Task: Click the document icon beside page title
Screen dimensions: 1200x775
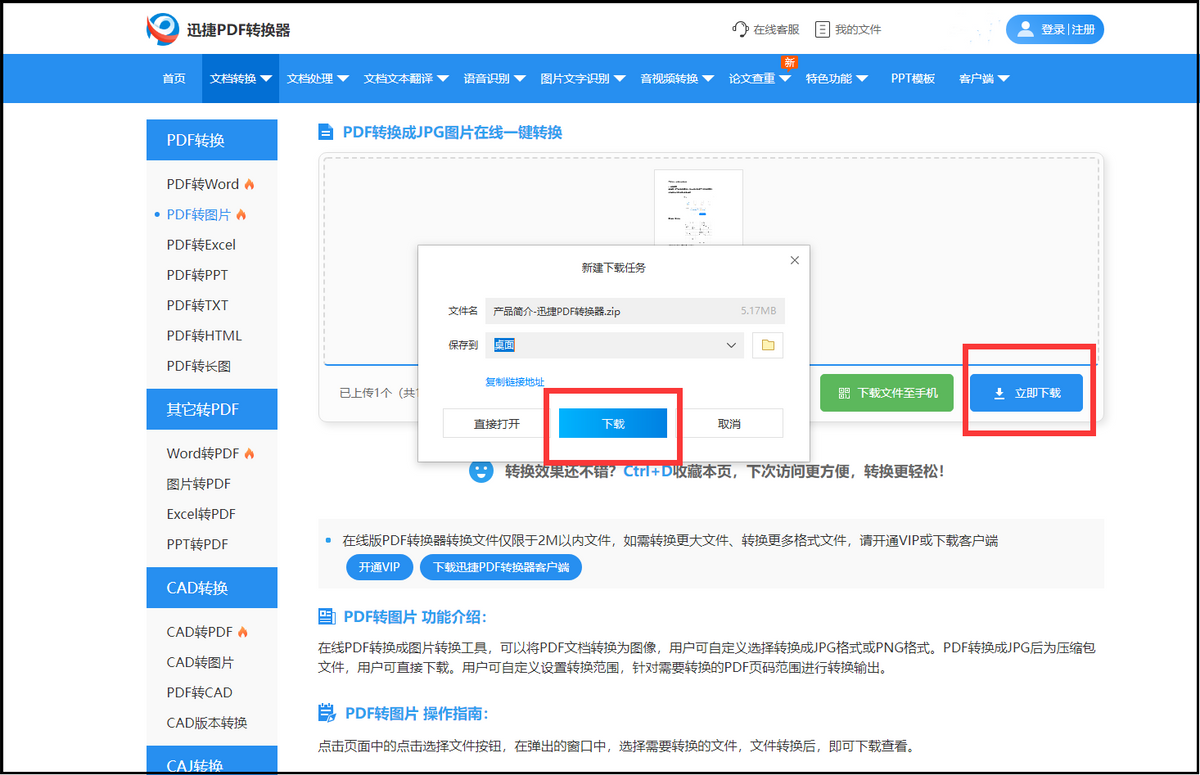Action: tap(326, 132)
